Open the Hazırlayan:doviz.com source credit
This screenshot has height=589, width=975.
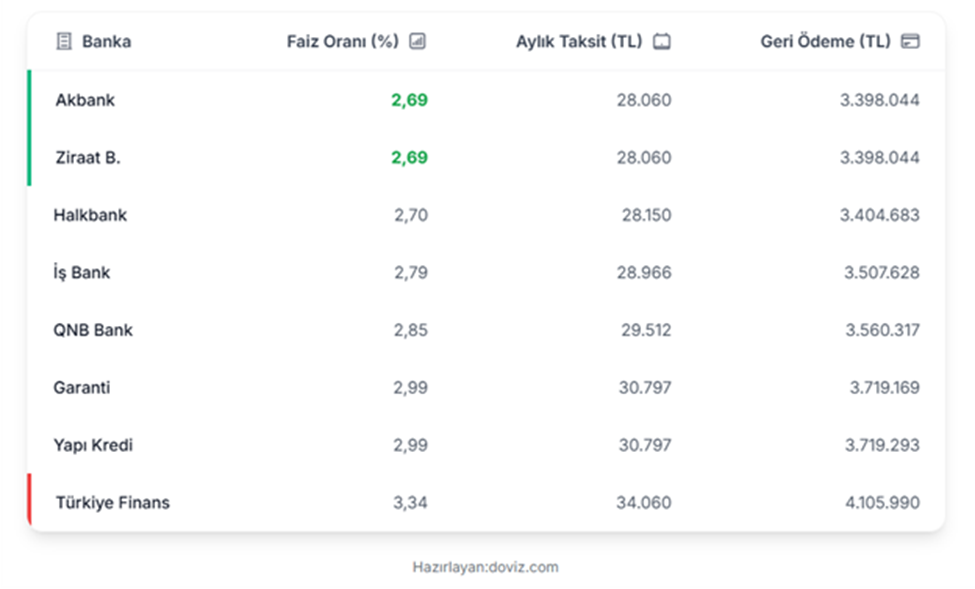pyautogui.click(x=485, y=567)
